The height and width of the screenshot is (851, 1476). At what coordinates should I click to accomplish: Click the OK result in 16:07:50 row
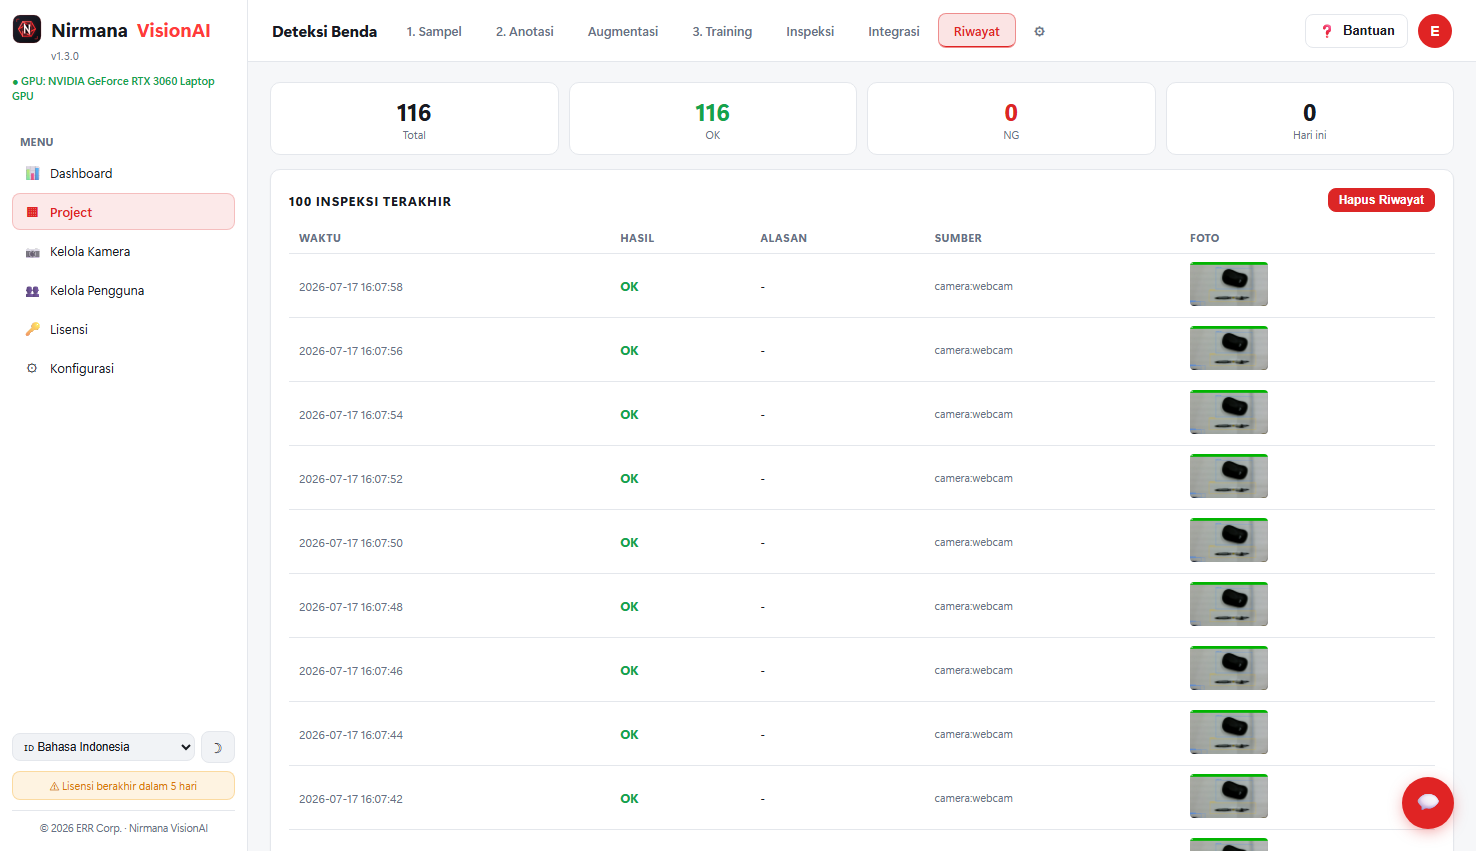629,543
